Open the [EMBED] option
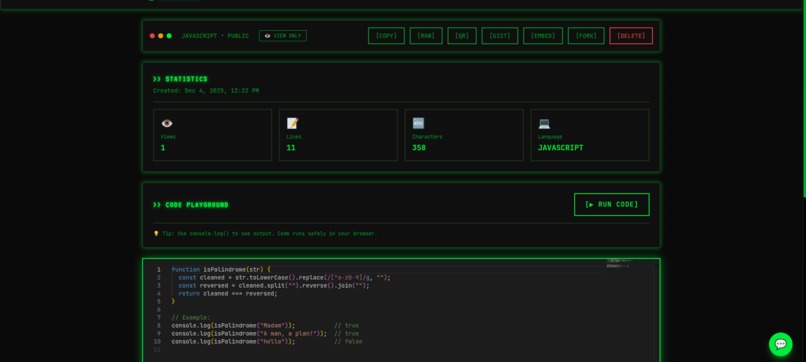This screenshot has width=806, height=362. (x=542, y=36)
